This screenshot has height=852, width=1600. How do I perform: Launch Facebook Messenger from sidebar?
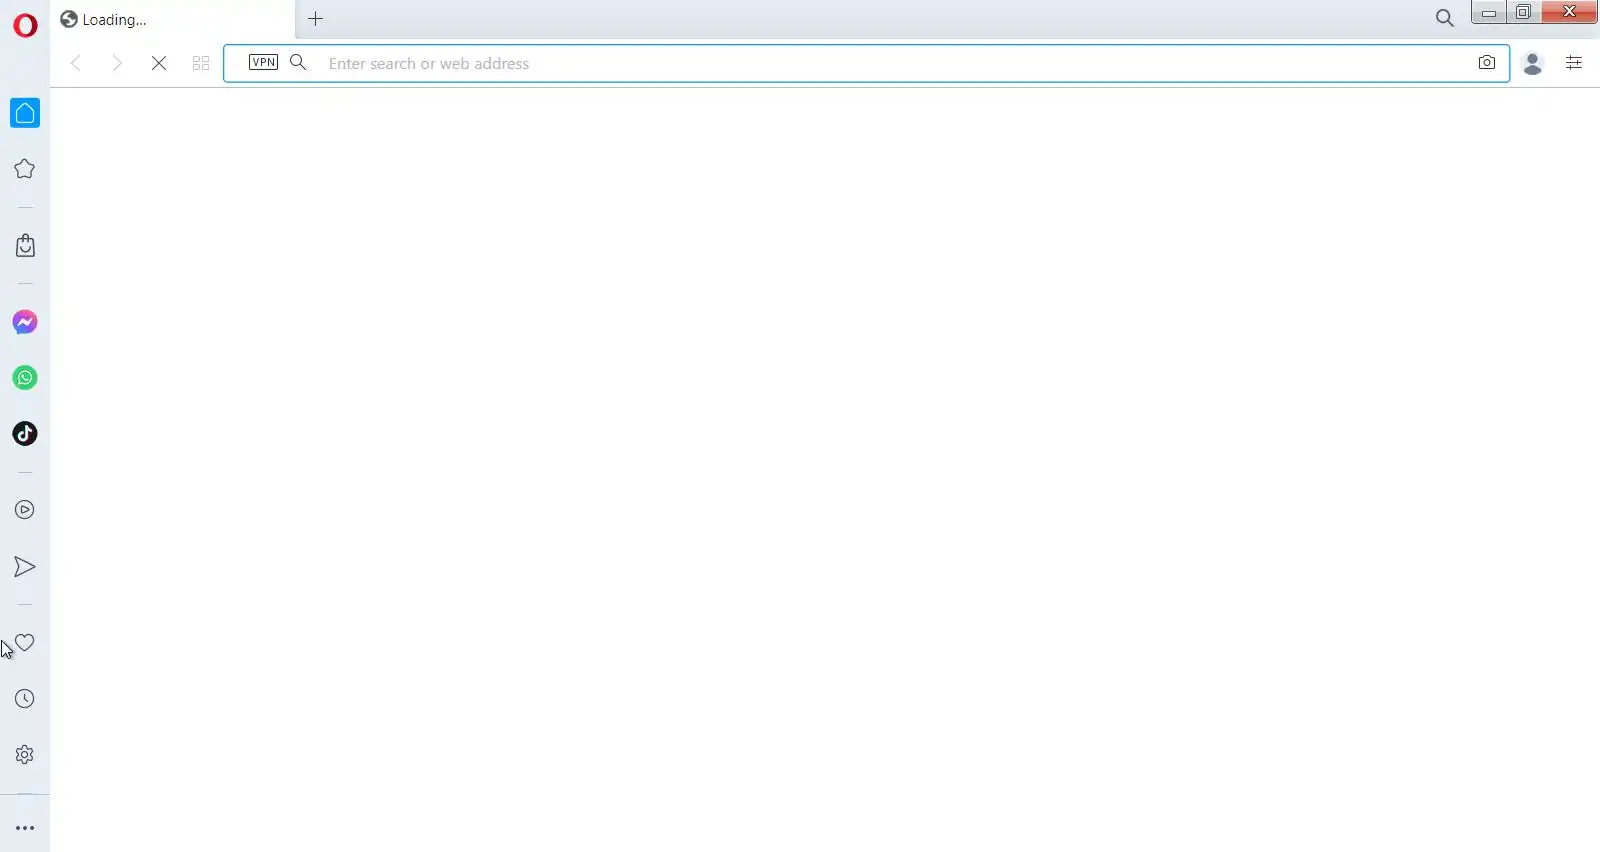[25, 322]
